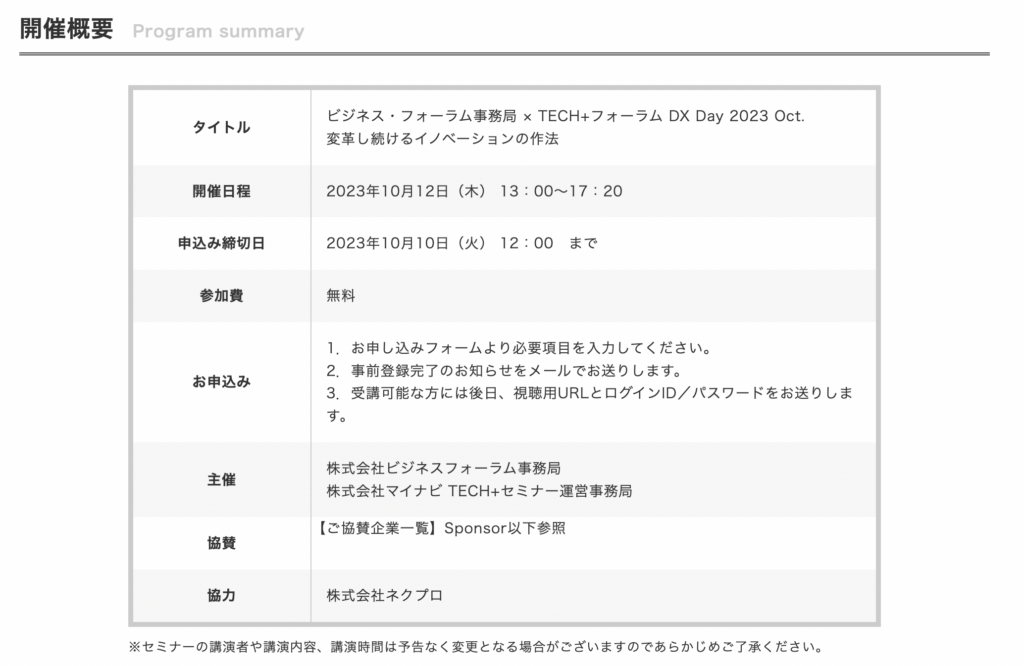Screen dimensions: 1024x666
Task: Click the deadline 2023年10月10日（火） 12:00 まで
Action: (x=461, y=243)
